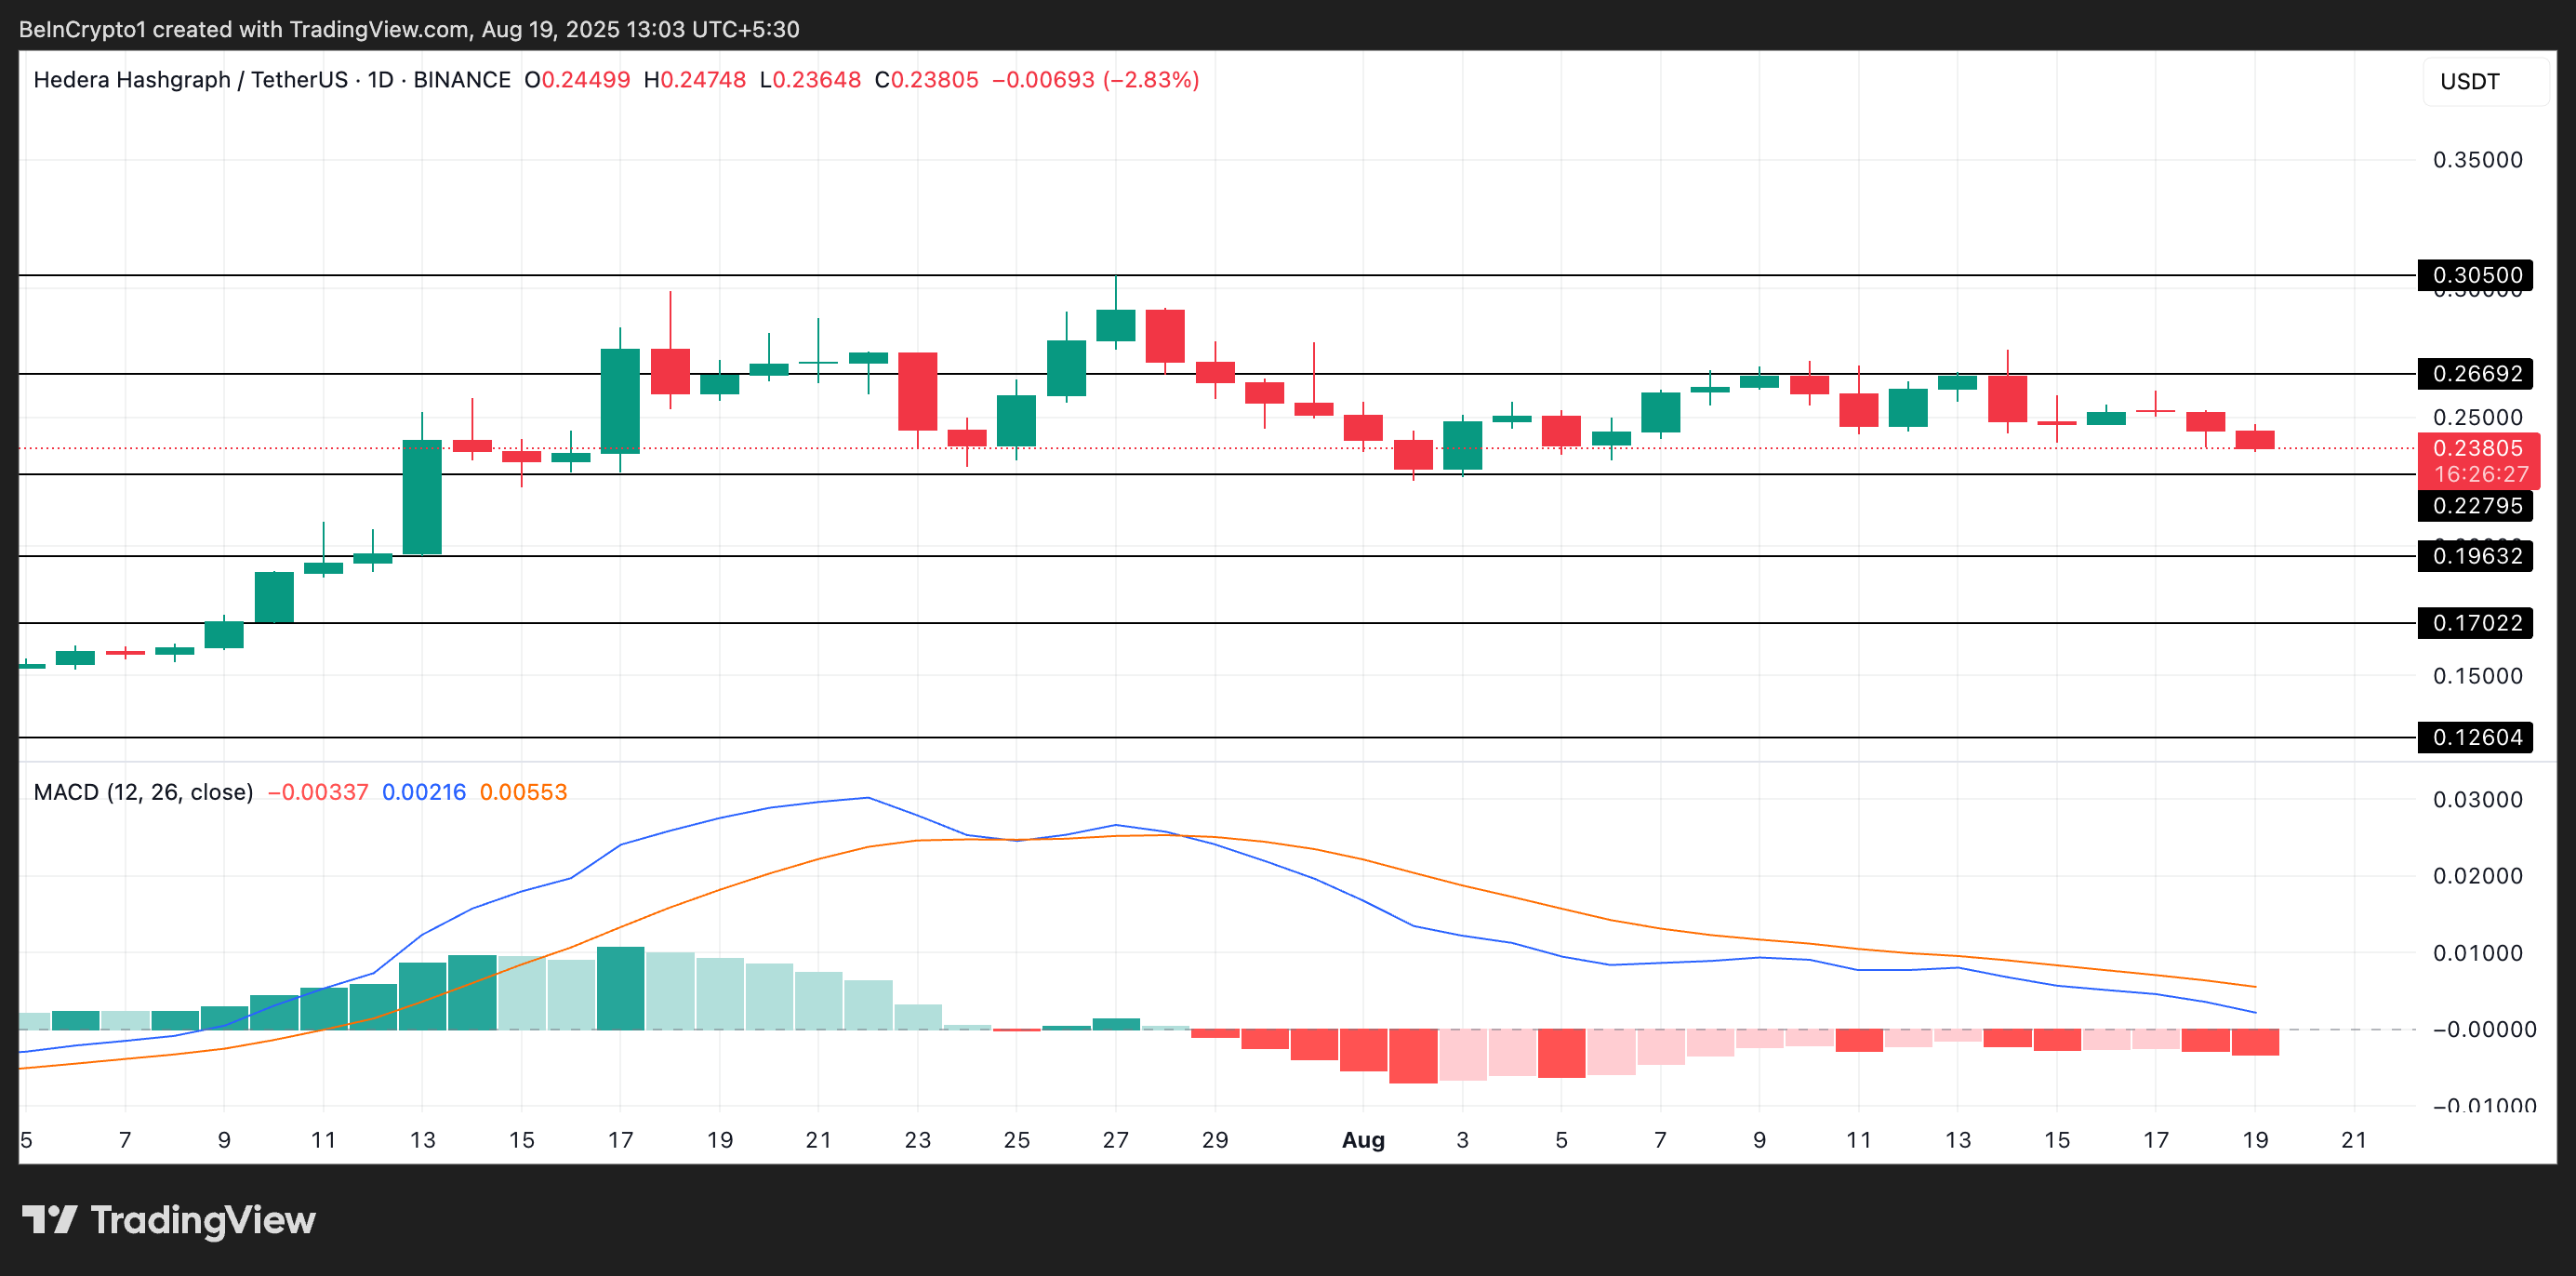Click the 0.19632 price level label
2576x1276 pixels.
point(2476,556)
